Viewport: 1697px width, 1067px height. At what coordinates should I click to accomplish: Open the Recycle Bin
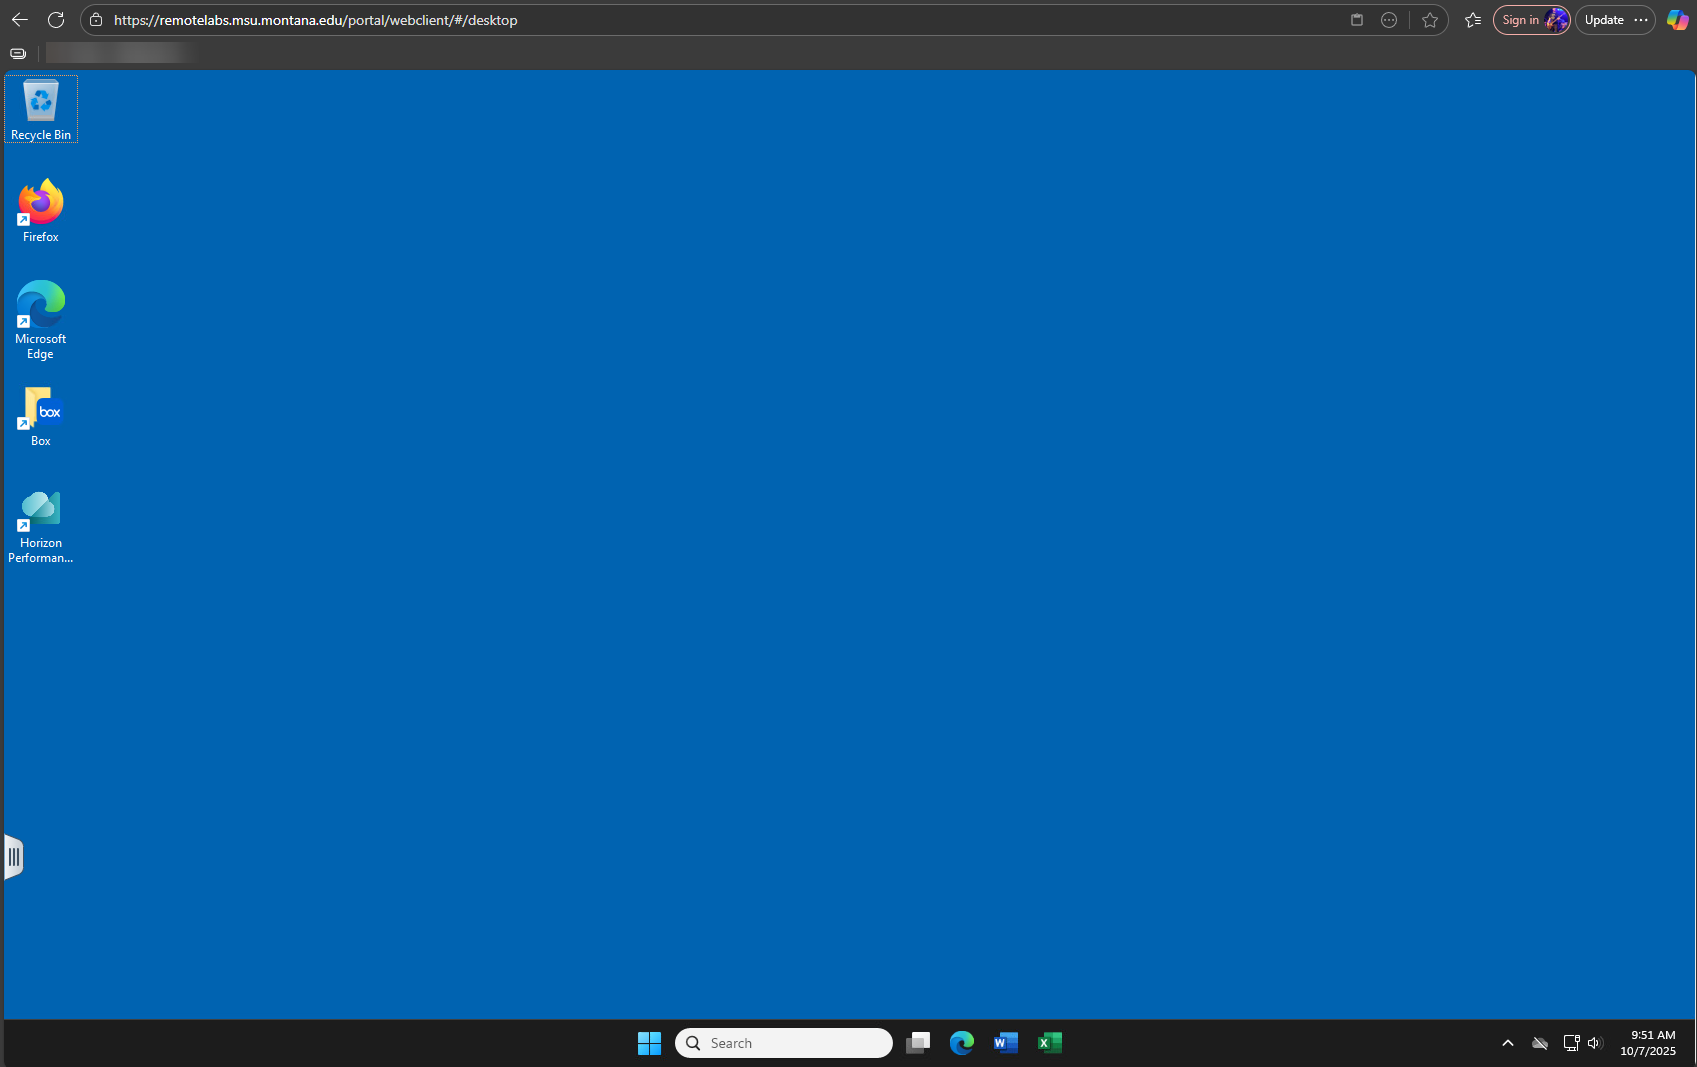click(40, 101)
